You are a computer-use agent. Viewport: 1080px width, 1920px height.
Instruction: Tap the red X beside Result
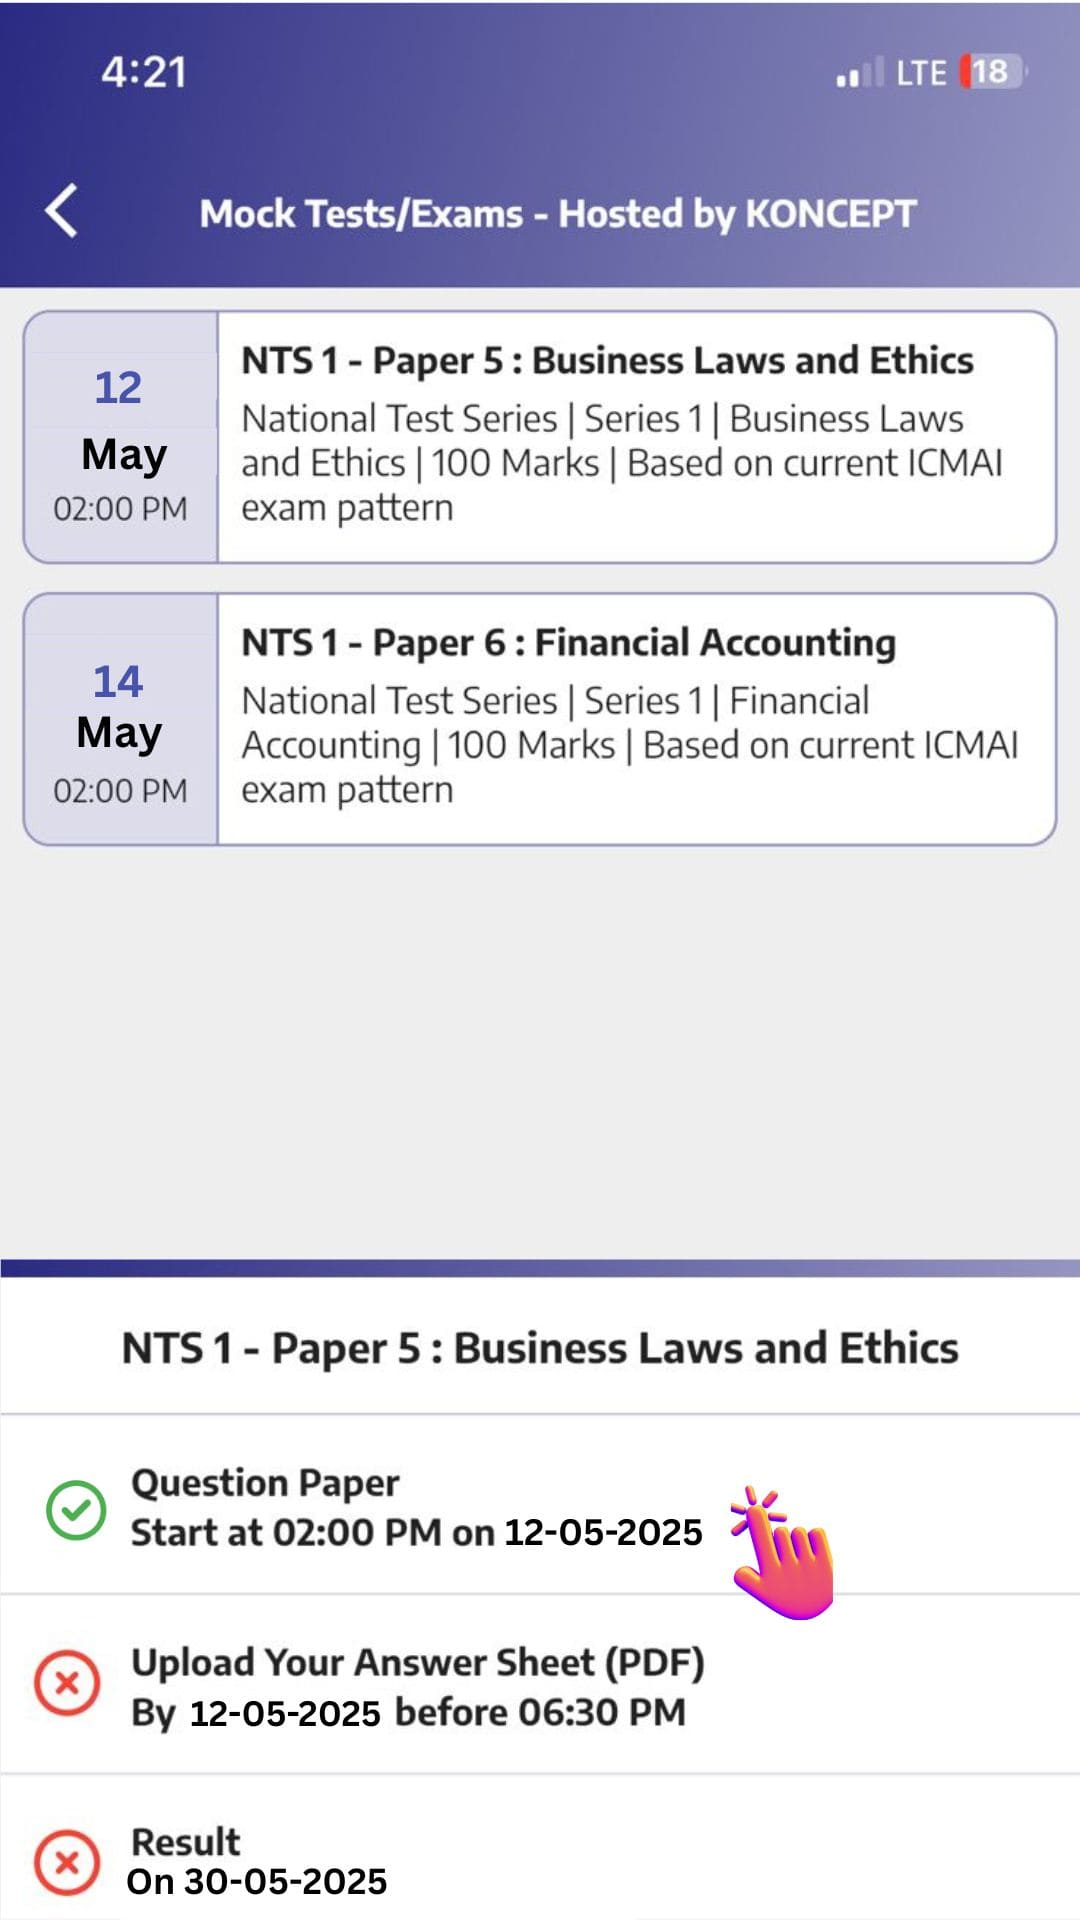(67, 1863)
